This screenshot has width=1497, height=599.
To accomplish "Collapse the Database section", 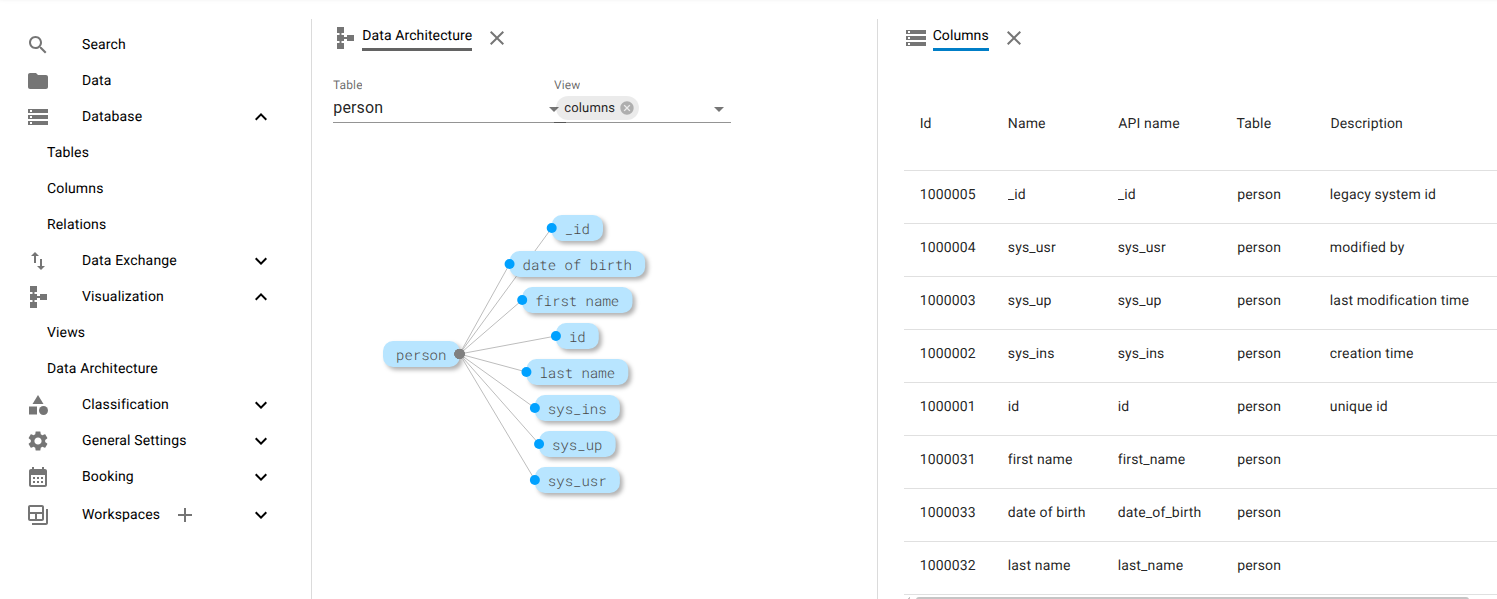I will (x=261, y=117).
